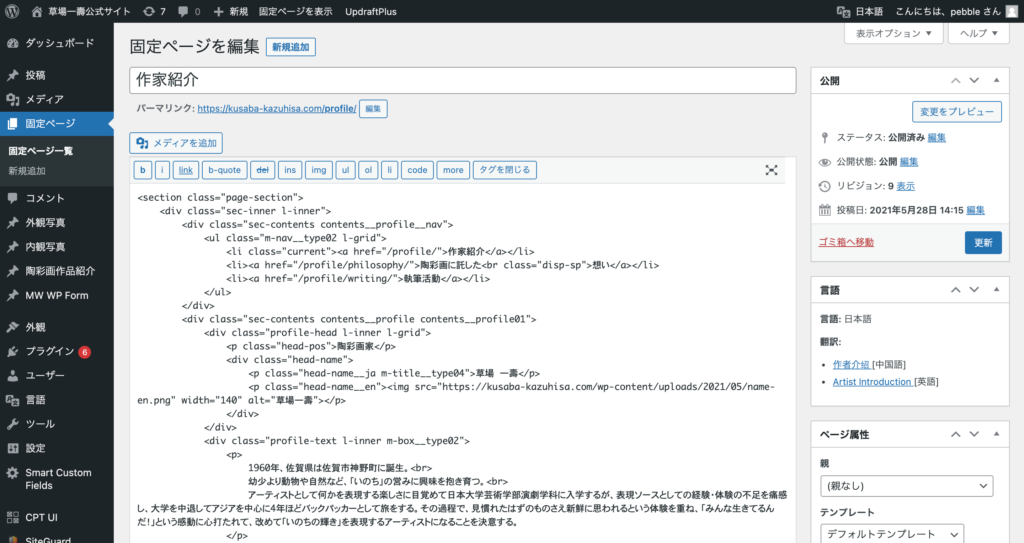Collapse the 言語 panel
The image size is (1024, 543).
pyautogui.click(x=996, y=290)
